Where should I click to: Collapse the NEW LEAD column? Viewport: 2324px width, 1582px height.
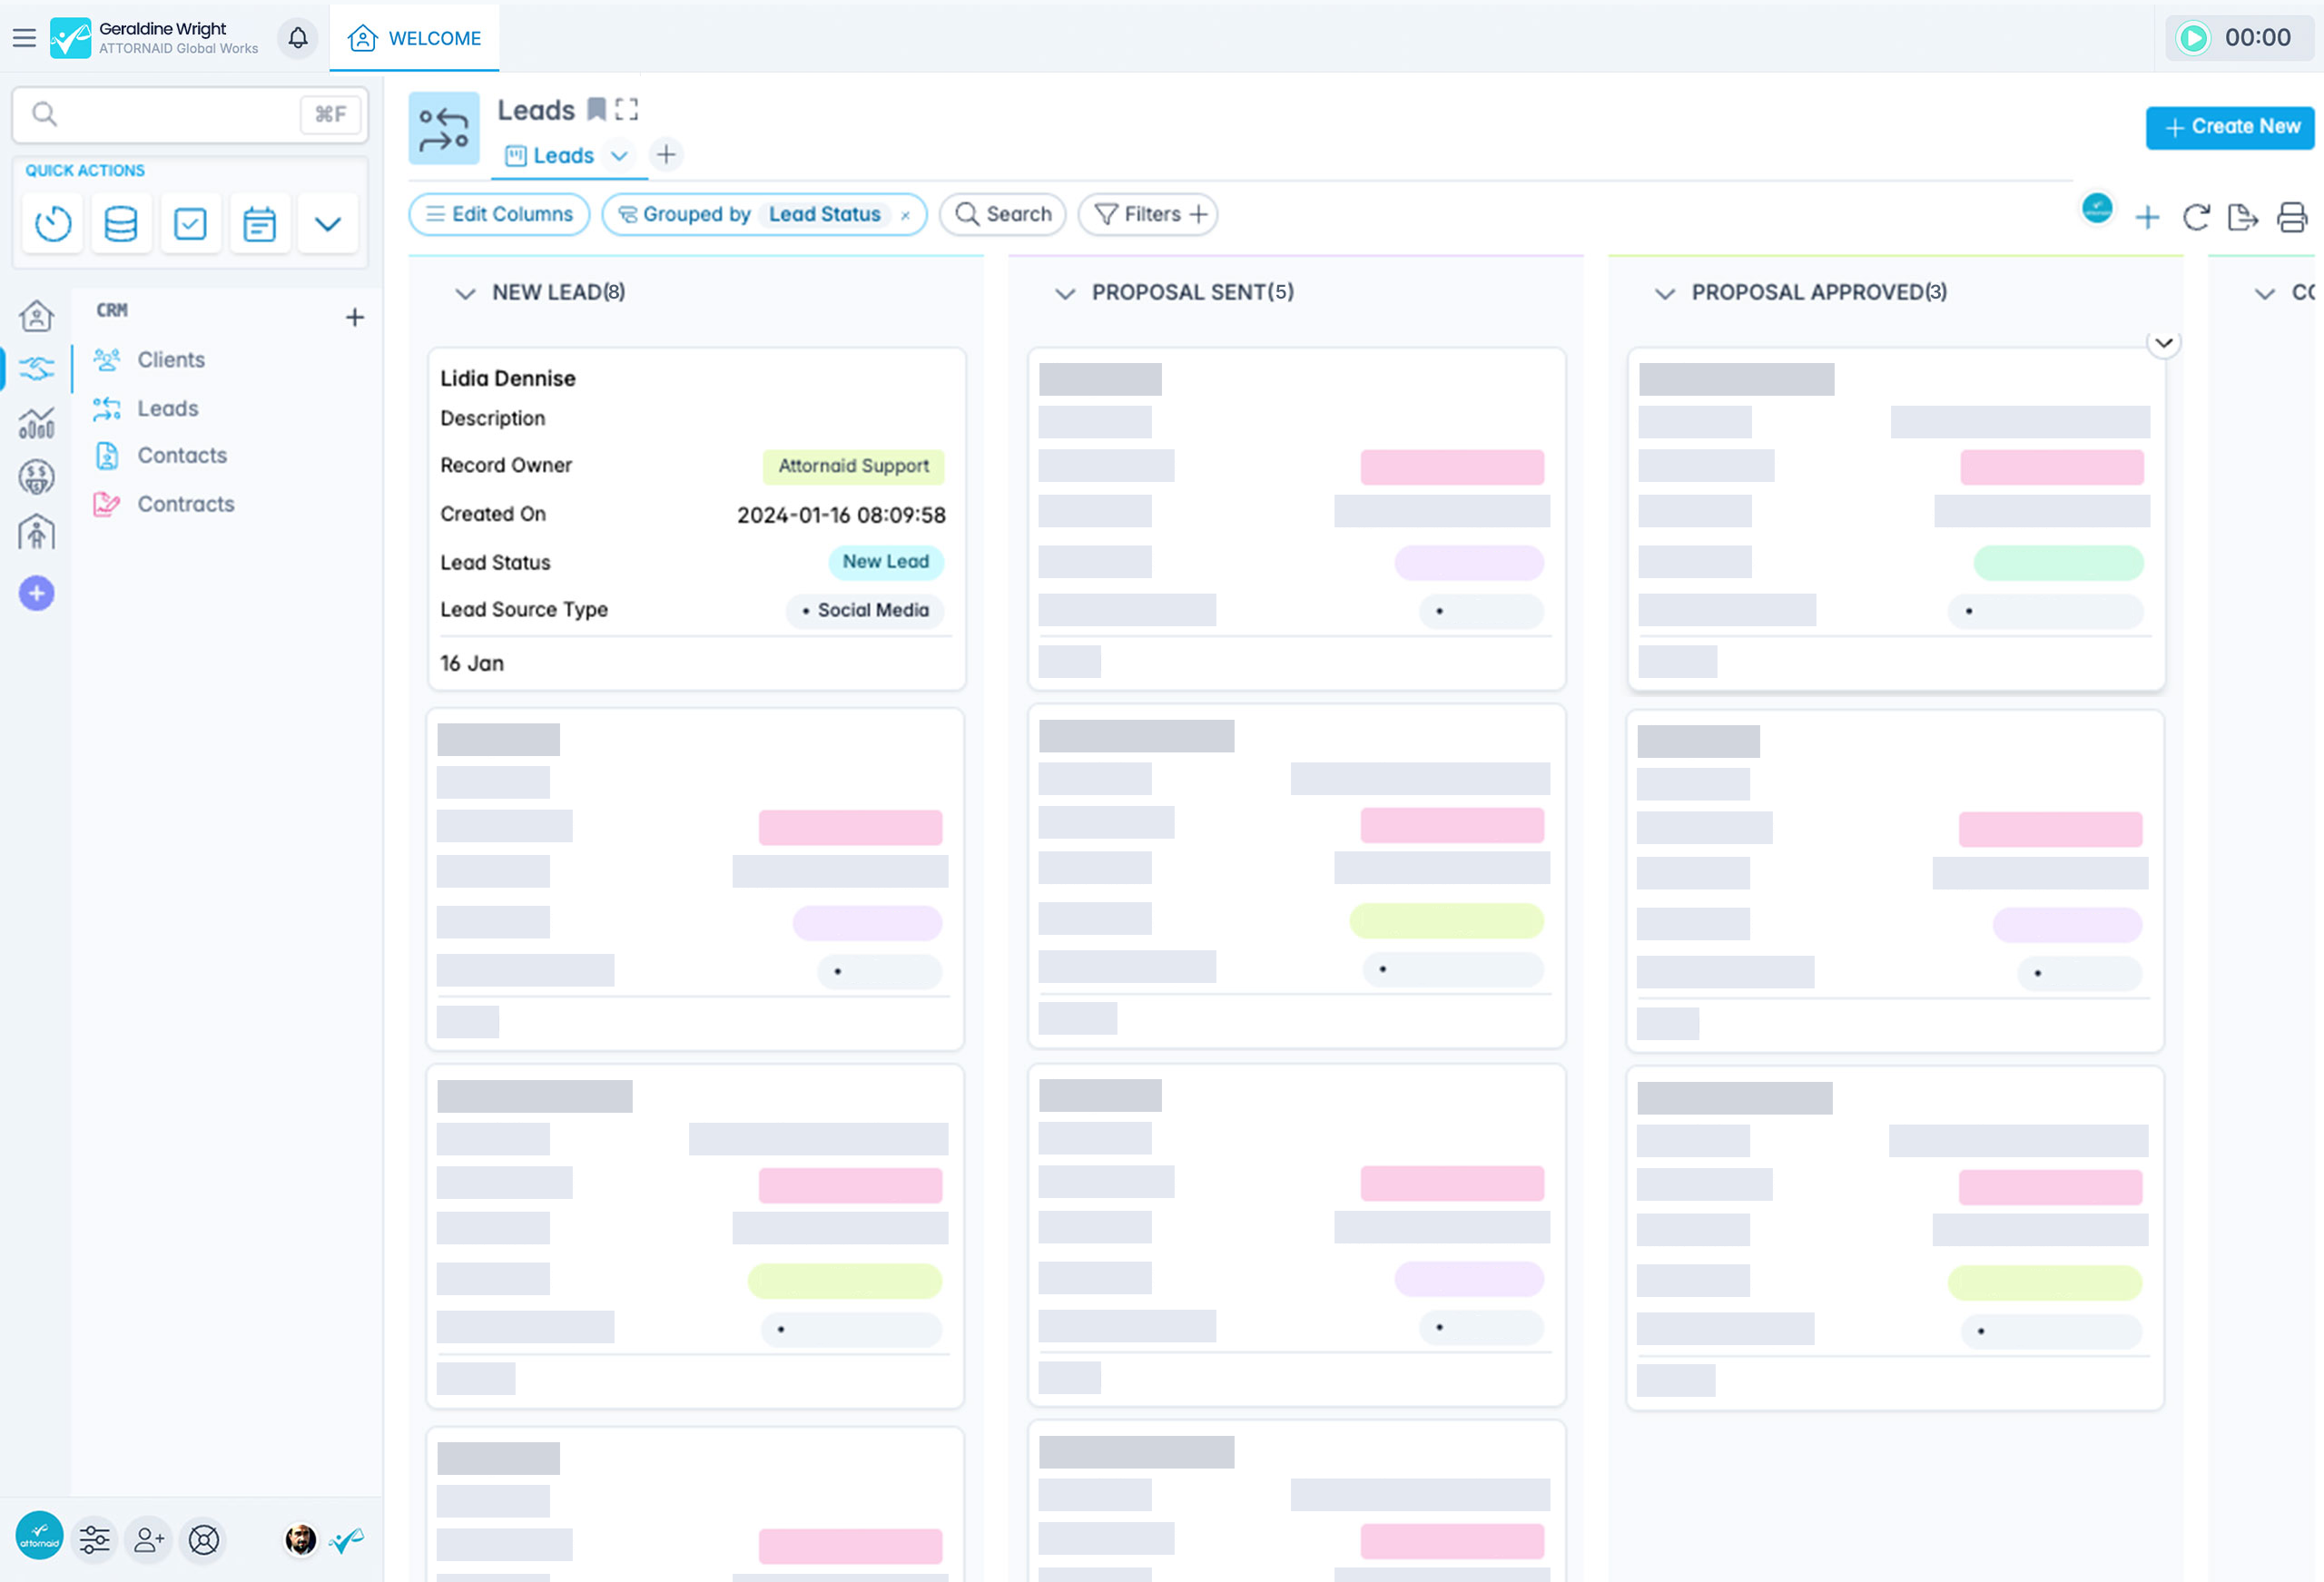coord(463,293)
